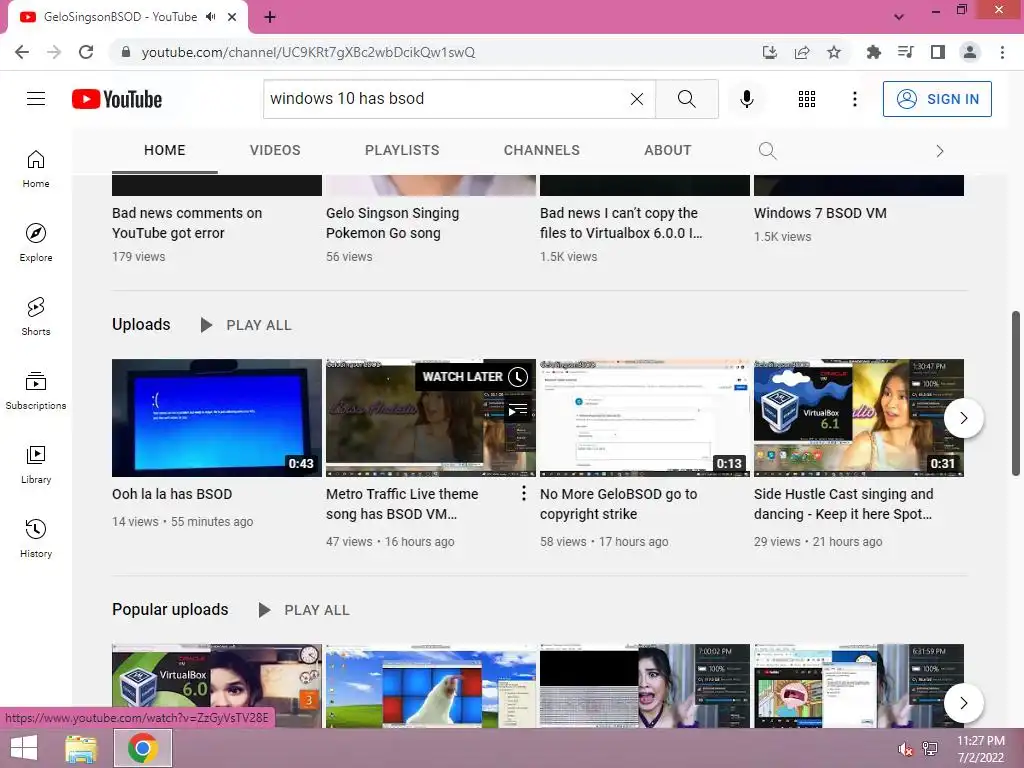
Task: Switch to the PLAYLISTS tab
Action: (x=402, y=150)
